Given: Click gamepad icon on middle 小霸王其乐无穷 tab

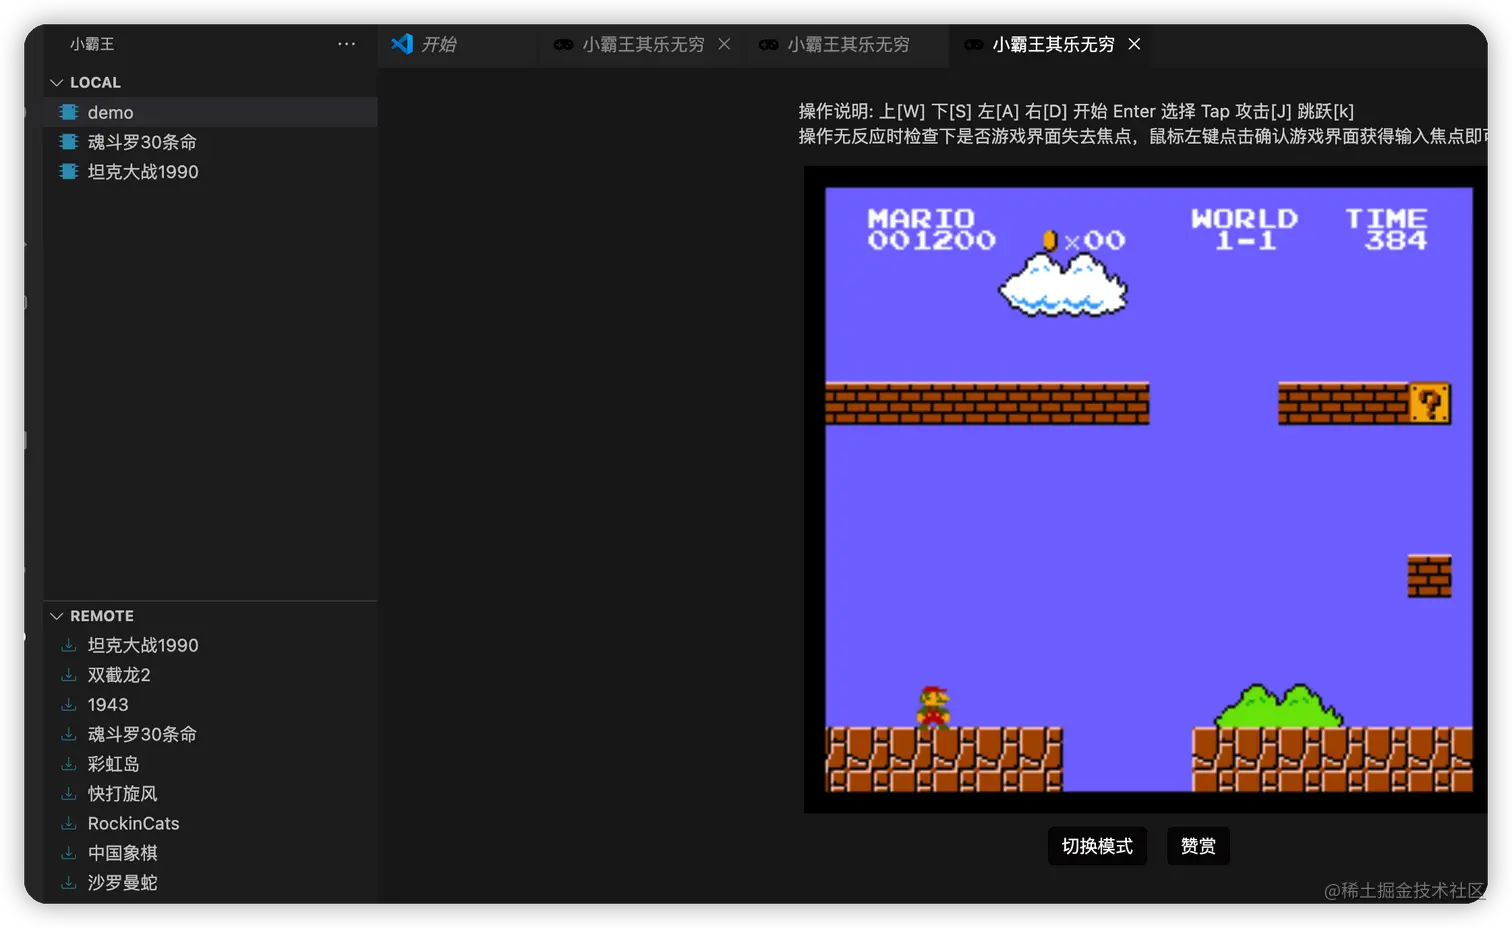Looking at the screenshot, I should [768, 45].
